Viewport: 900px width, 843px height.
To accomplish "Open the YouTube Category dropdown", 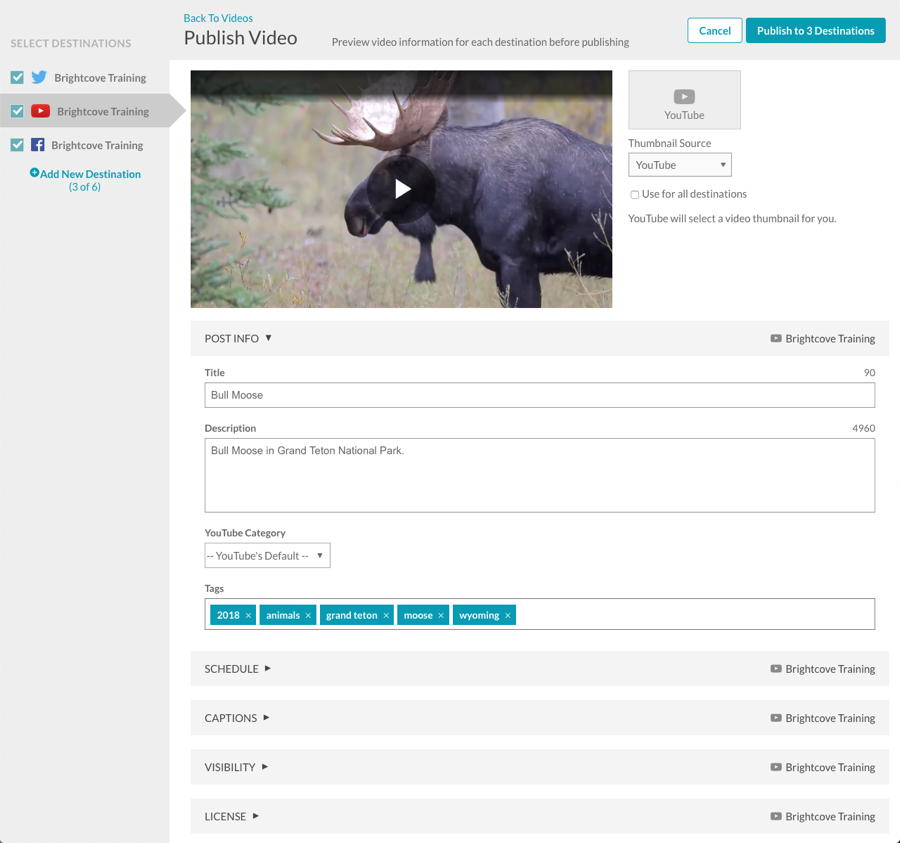I will click(267, 556).
